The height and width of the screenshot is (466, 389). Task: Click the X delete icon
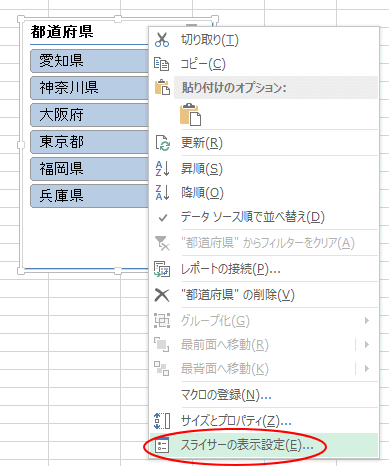(162, 295)
